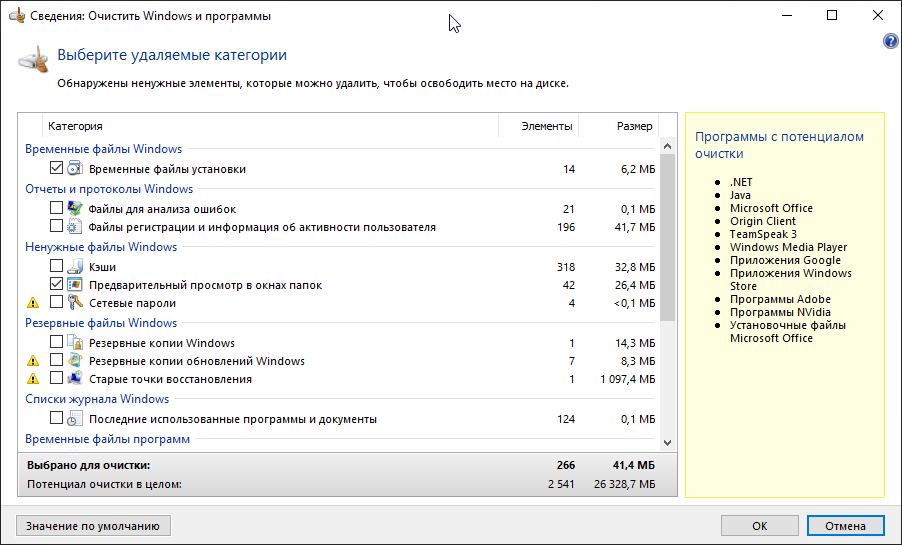Click the Кэши category icon
This screenshot has height=545, width=902.
[75, 267]
